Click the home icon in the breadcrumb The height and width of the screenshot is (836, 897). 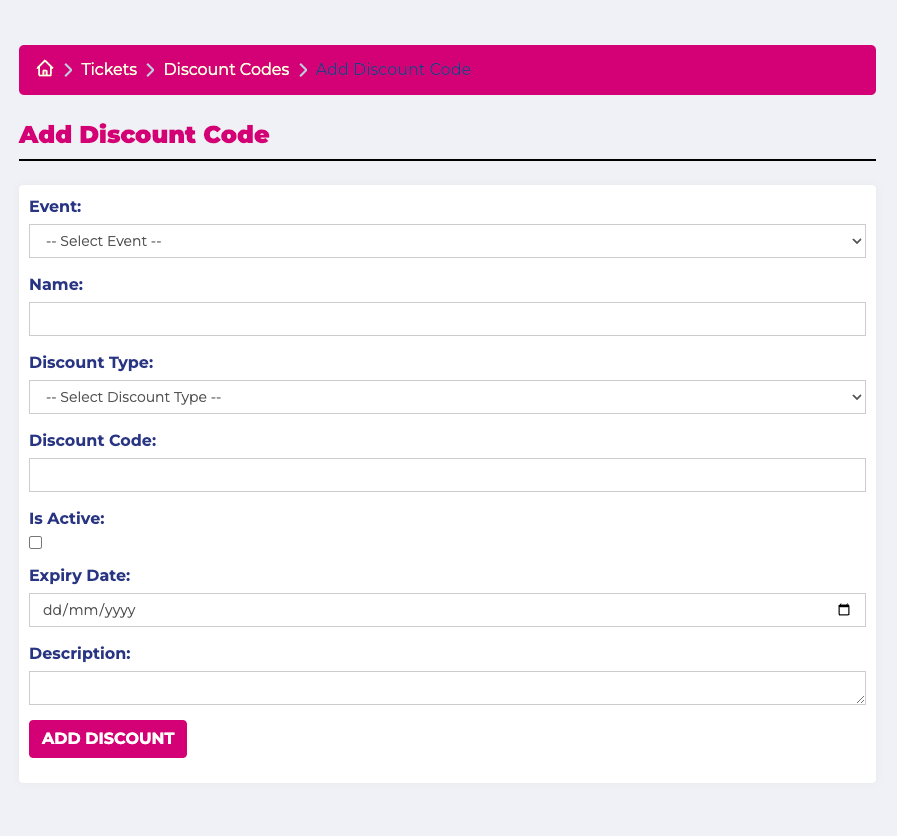tap(45, 68)
